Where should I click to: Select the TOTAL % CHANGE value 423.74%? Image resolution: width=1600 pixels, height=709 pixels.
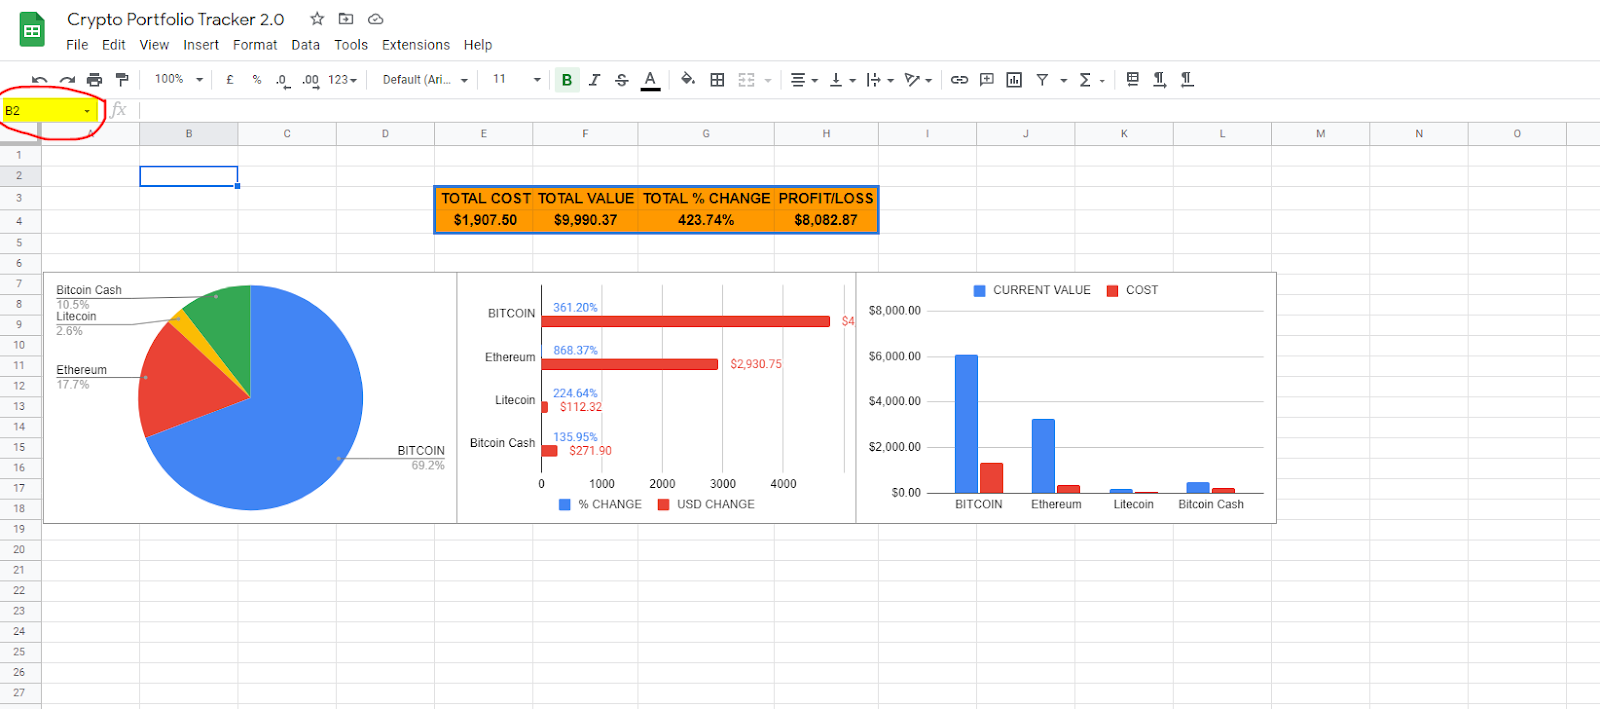click(x=706, y=220)
